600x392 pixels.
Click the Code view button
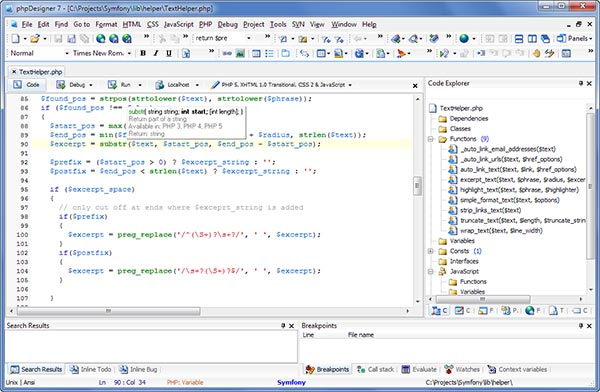coord(27,85)
